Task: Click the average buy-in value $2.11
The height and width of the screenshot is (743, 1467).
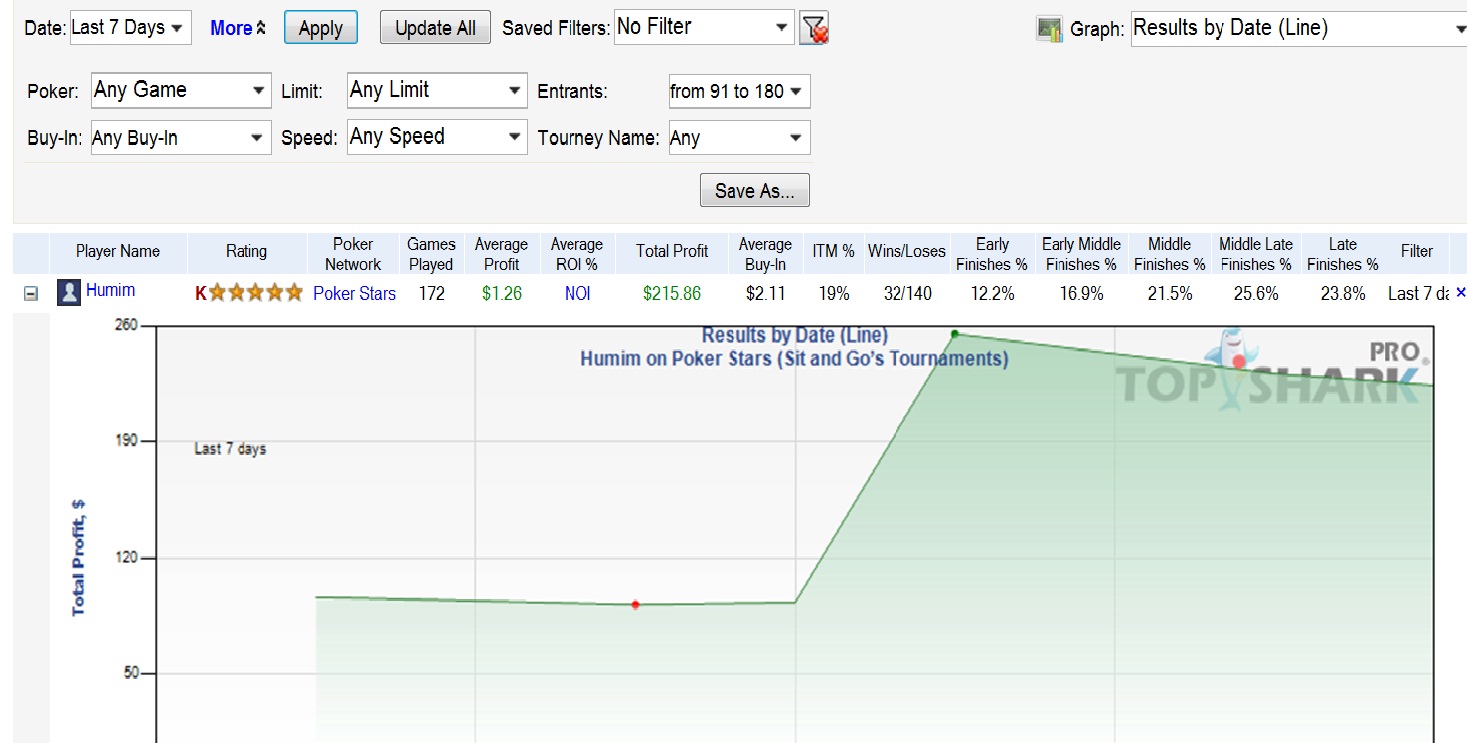Action: coord(765,294)
